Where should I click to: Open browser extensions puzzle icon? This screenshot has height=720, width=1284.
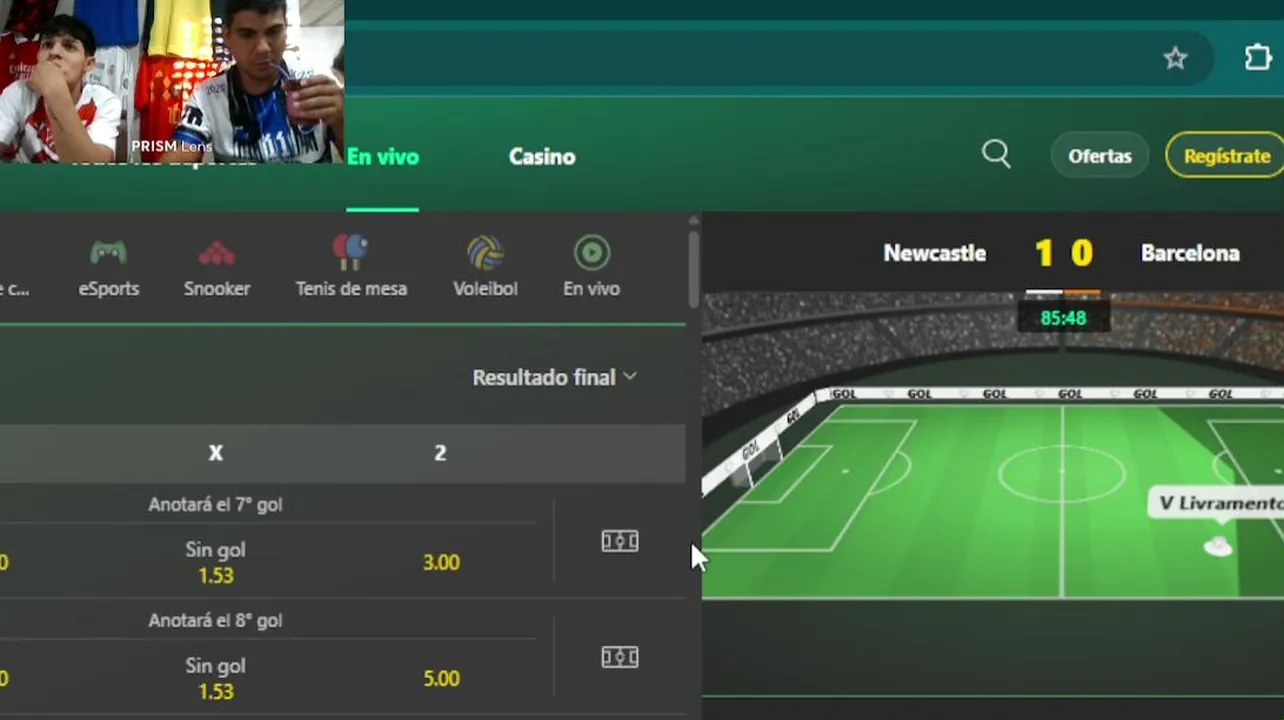click(1258, 57)
